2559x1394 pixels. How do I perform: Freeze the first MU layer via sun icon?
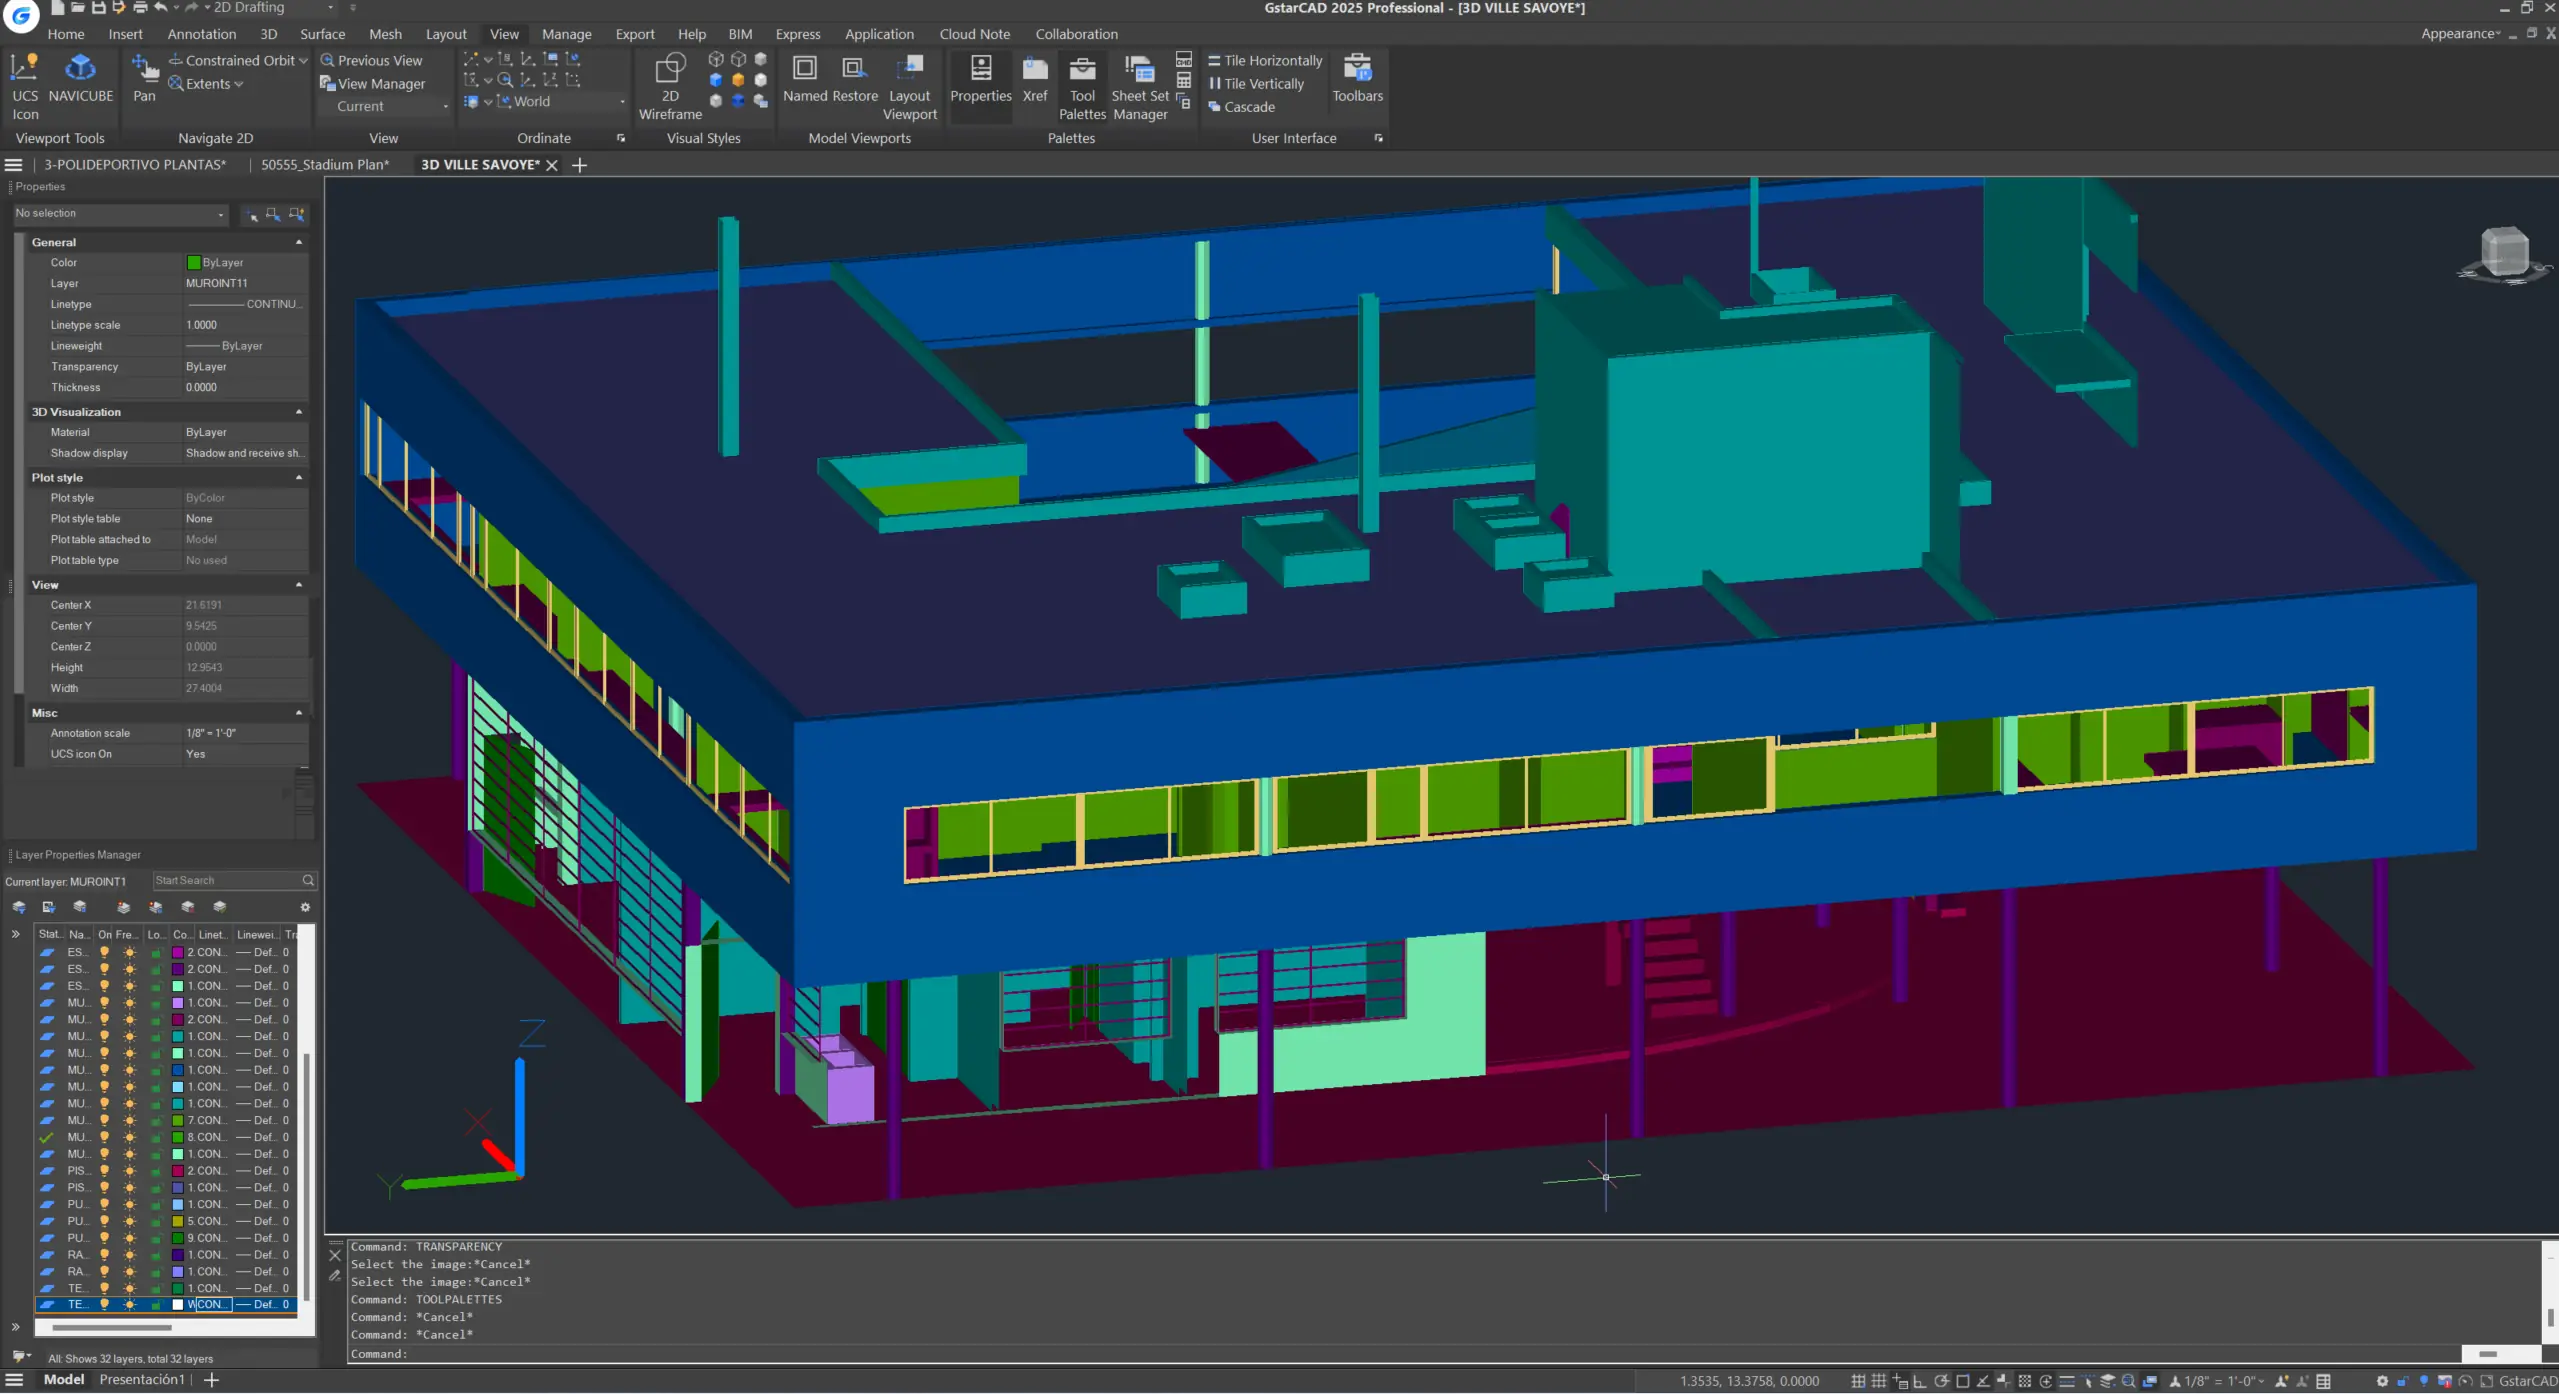[130, 1003]
